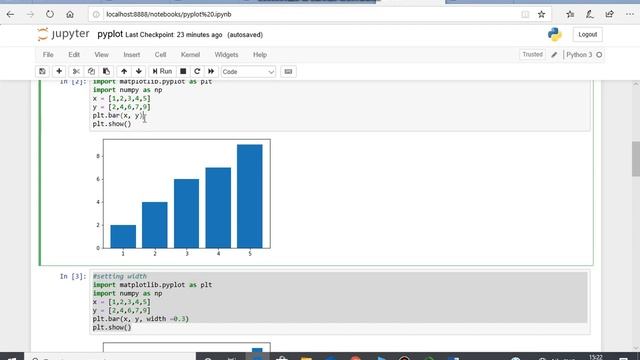Click the Logout button
The image size is (640, 360).
point(587,35)
